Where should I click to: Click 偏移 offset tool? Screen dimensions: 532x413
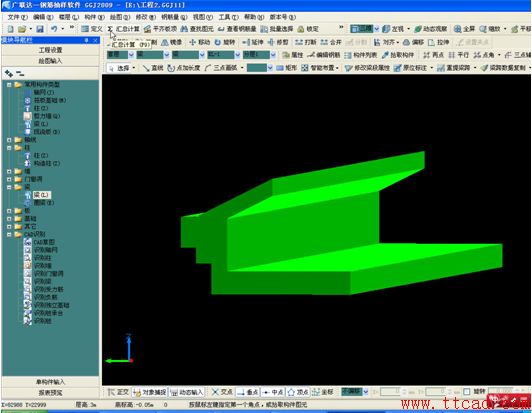coord(413,42)
